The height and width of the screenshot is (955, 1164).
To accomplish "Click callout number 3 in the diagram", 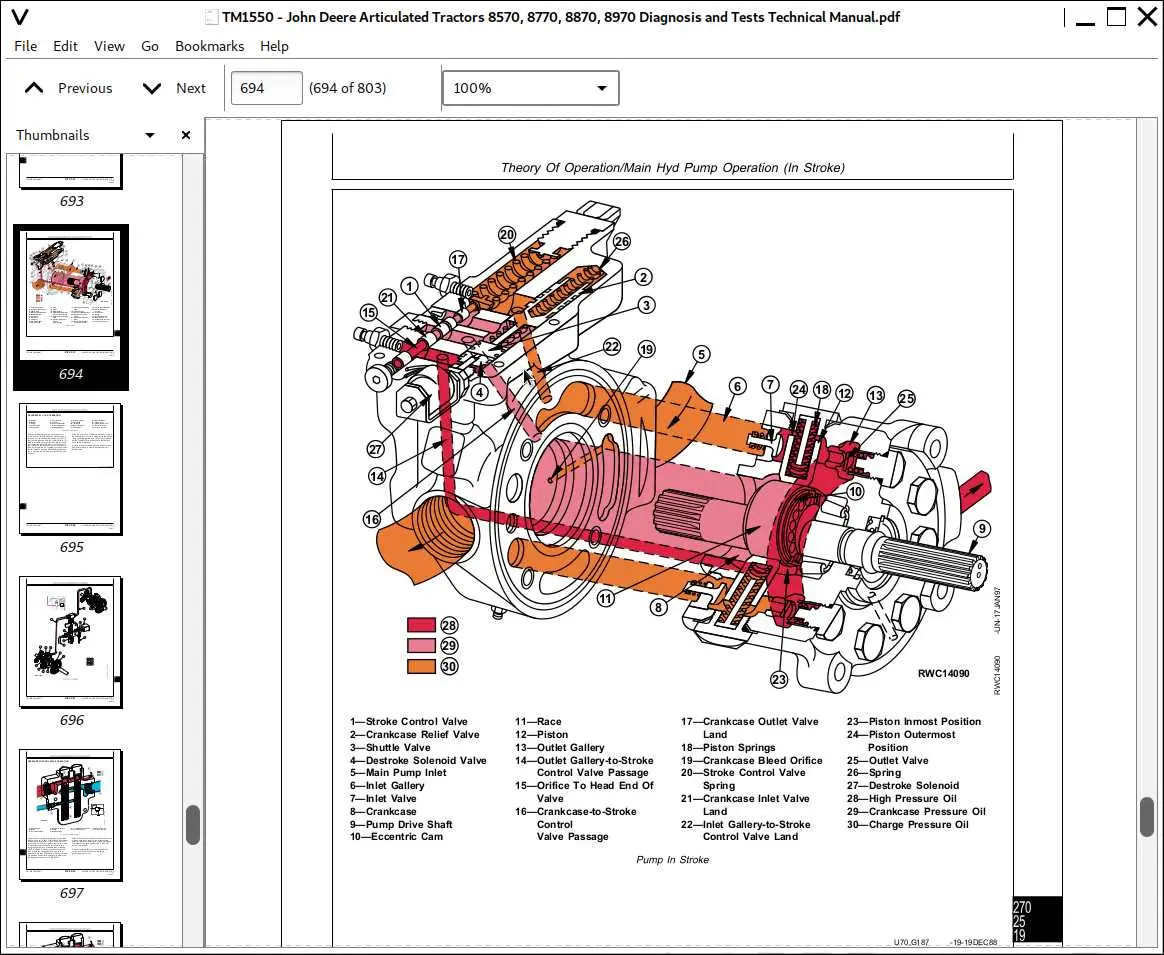I will (x=647, y=305).
